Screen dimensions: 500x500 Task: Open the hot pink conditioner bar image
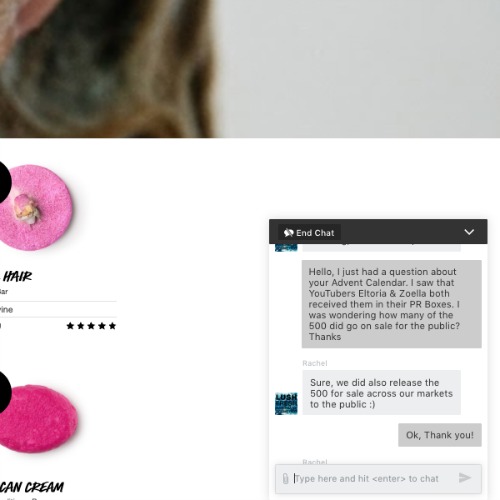point(38,419)
